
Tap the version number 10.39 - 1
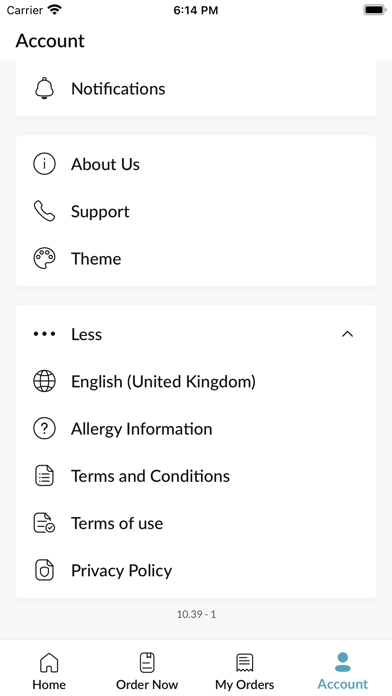click(196, 614)
